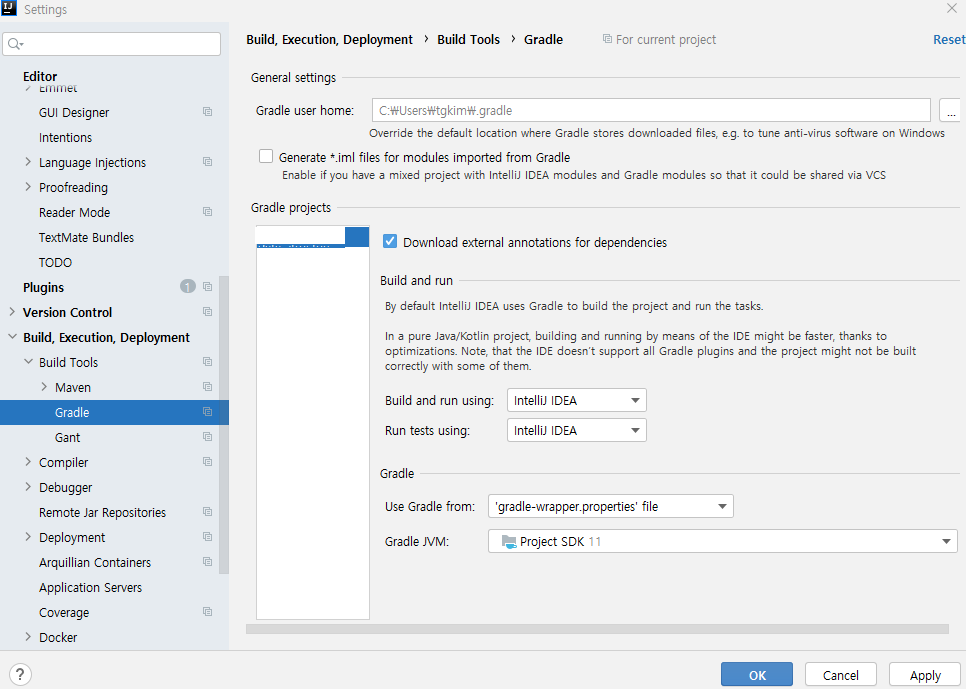This screenshot has width=966, height=689.
Task: Click the project-level icon beside GUI Designer
Action: (208, 112)
